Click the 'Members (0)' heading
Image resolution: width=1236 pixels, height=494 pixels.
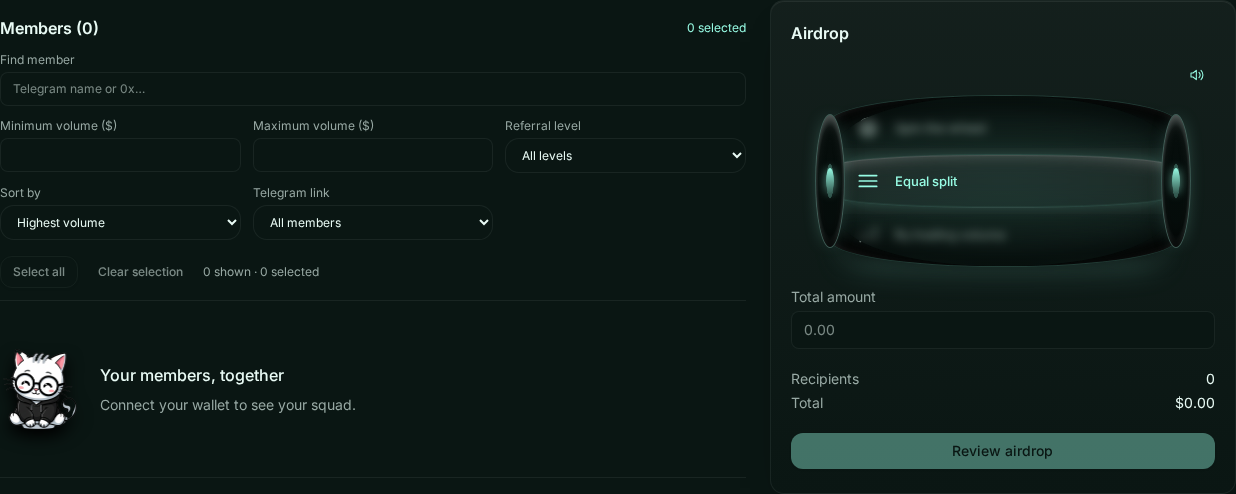point(49,28)
